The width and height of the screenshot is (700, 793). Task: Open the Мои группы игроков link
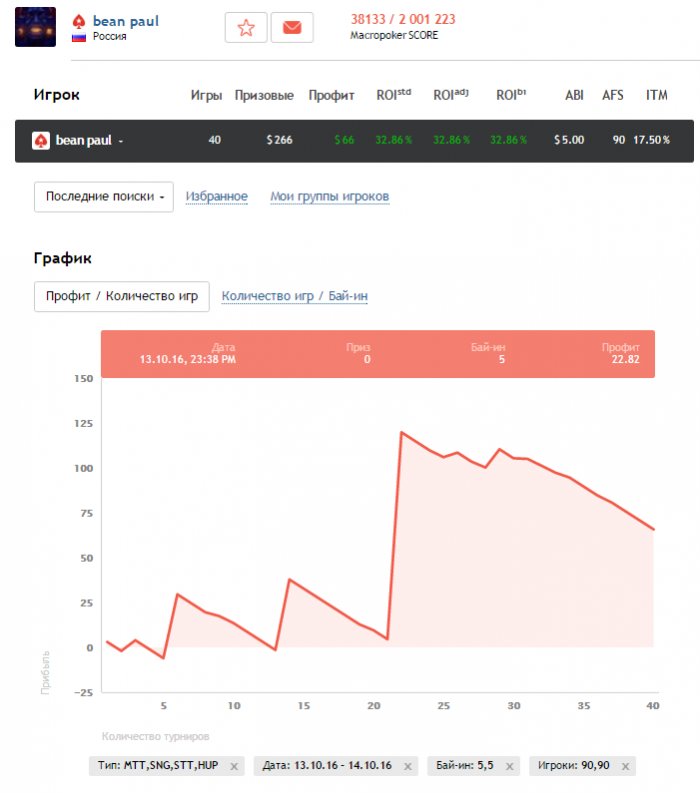tap(329, 197)
